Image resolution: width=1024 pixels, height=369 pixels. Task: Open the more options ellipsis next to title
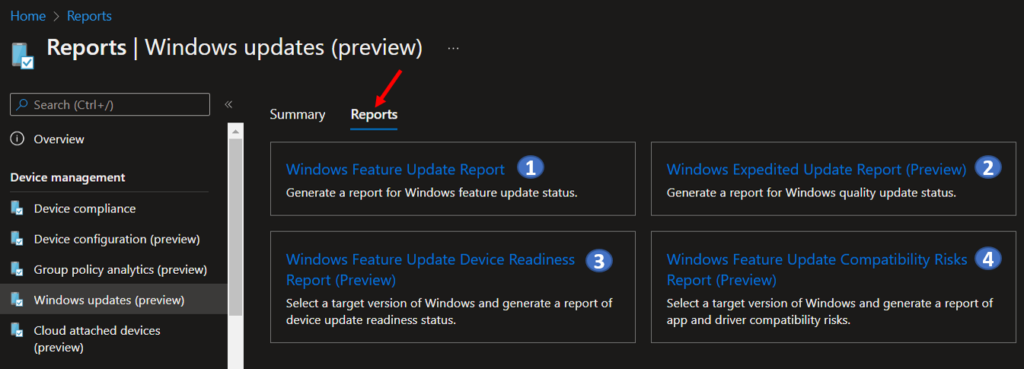pyautogui.click(x=453, y=48)
